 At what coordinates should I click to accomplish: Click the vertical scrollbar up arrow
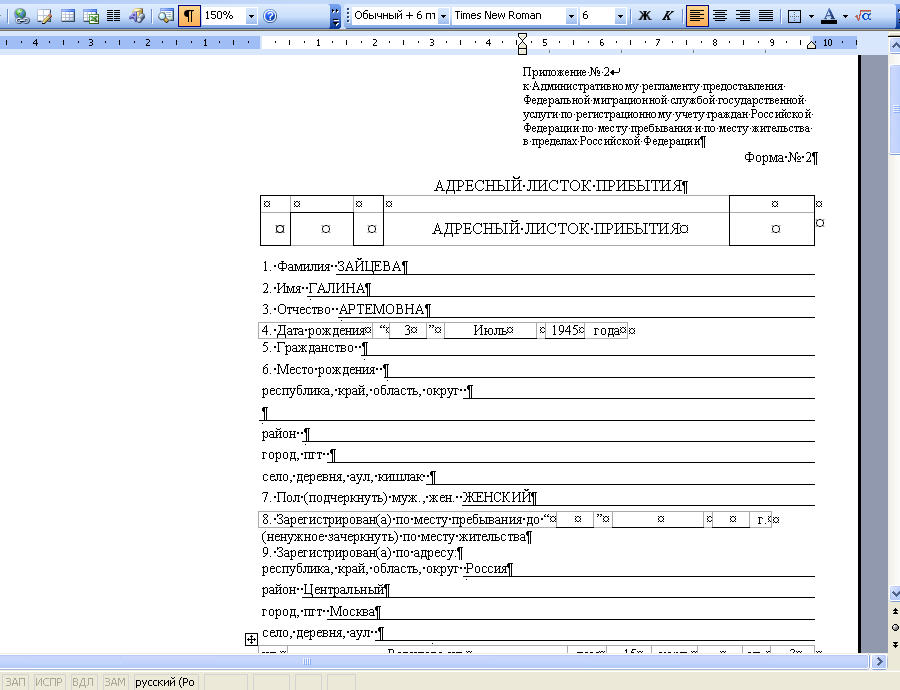tap(894, 45)
